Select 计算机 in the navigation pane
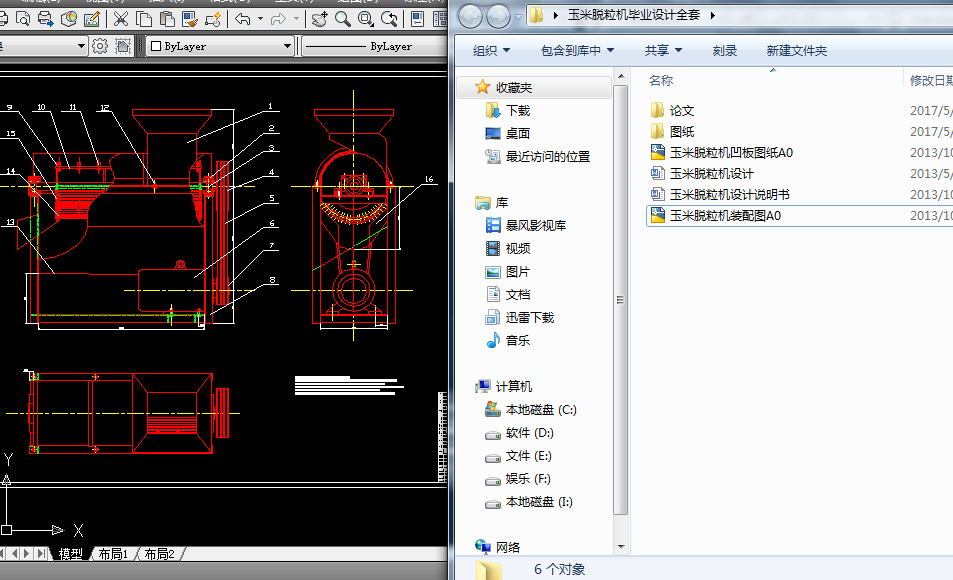The width and height of the screenshot is (953, 580). click(x=514, y=387)
